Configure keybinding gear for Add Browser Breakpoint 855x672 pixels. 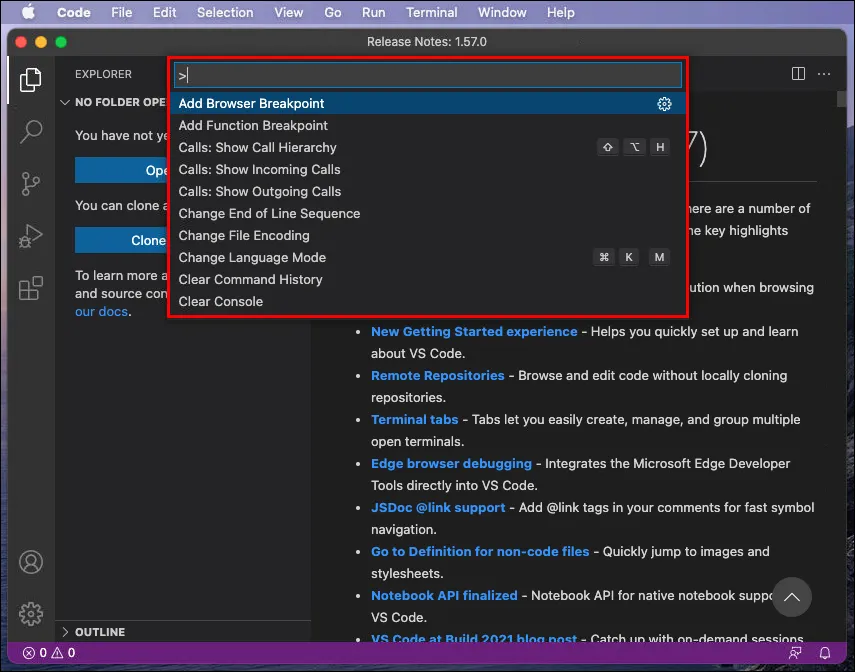664,104
